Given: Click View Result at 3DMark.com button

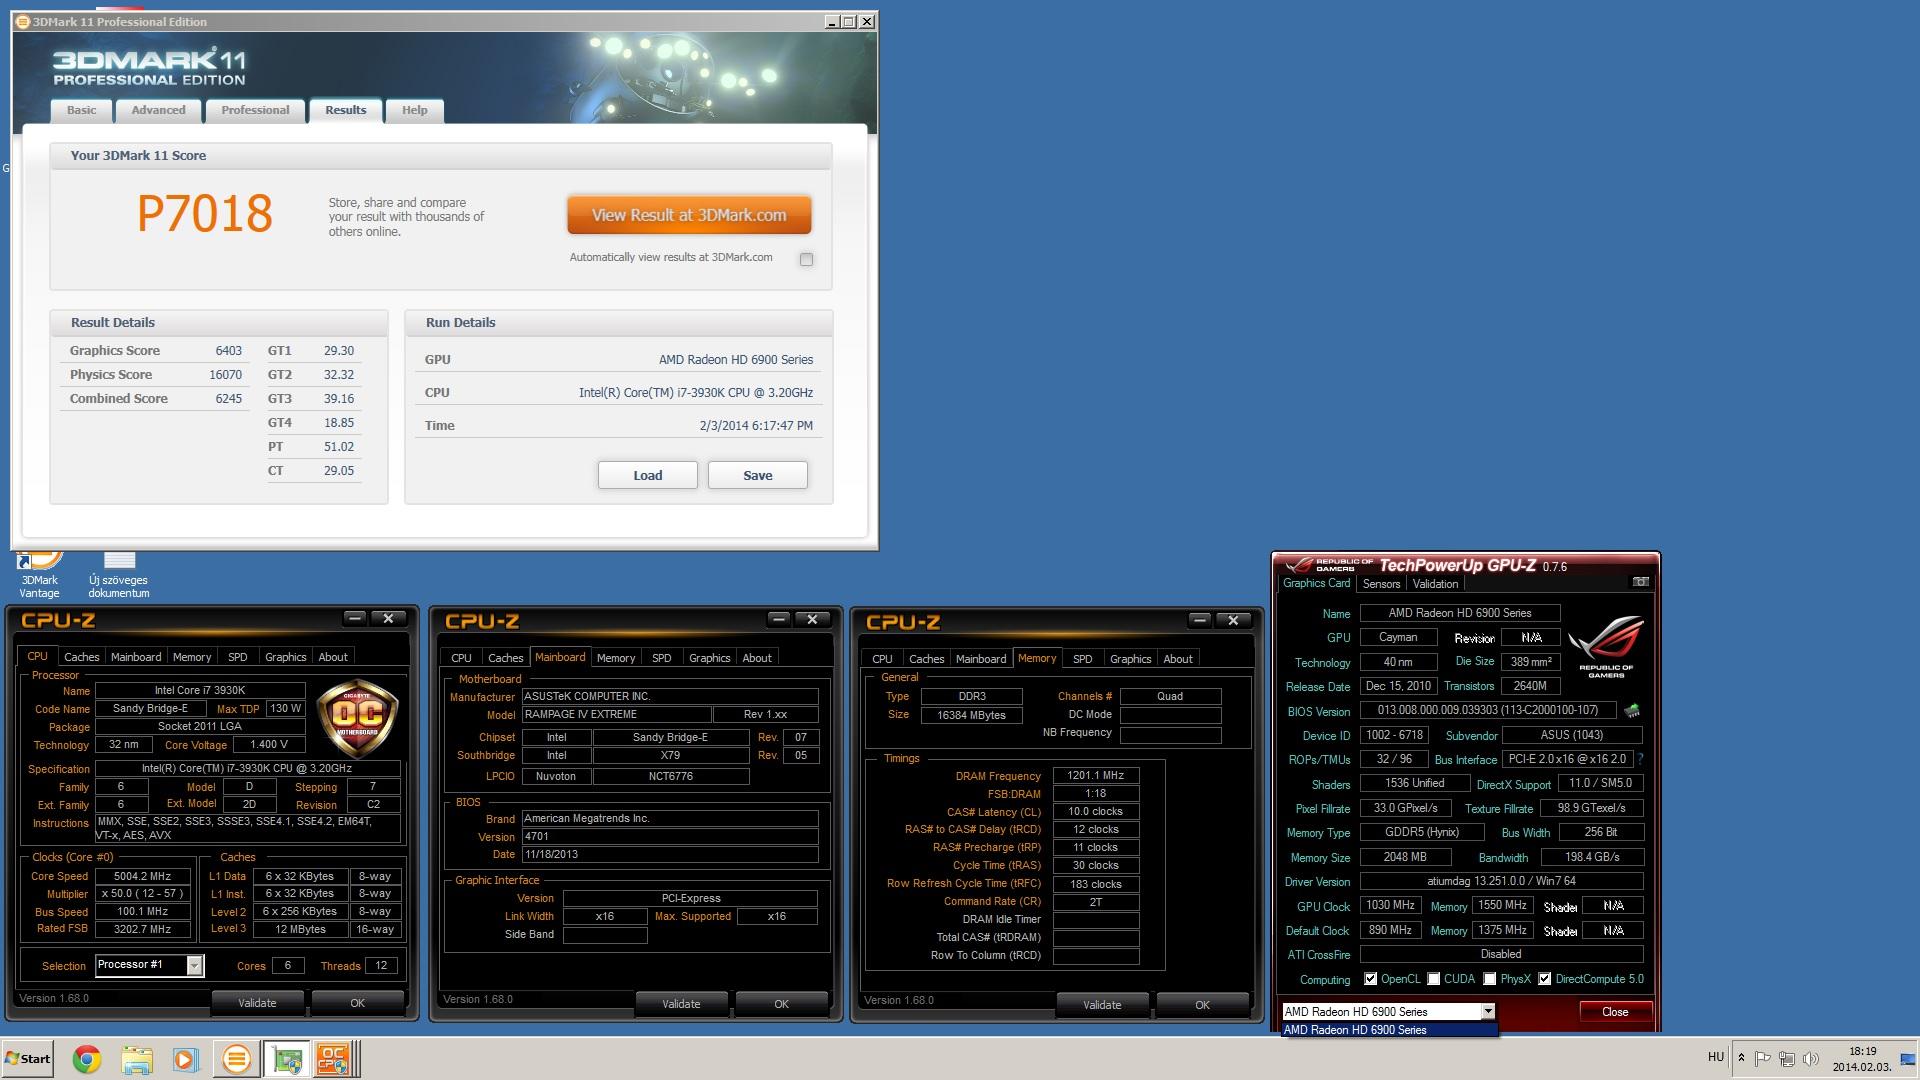Looking at the screenshot, I should [x=688, y=215].
